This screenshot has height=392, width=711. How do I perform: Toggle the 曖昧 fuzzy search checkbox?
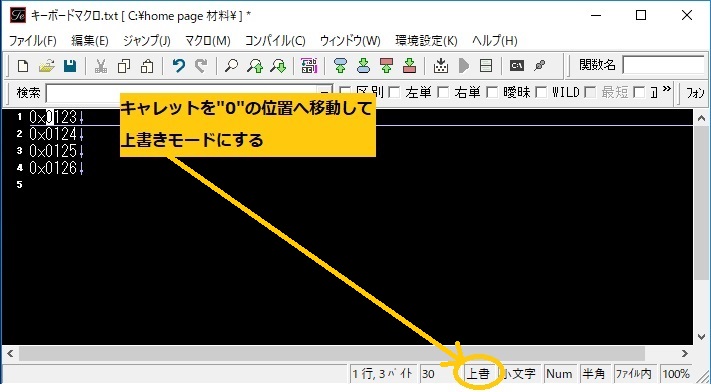[492, 93]
